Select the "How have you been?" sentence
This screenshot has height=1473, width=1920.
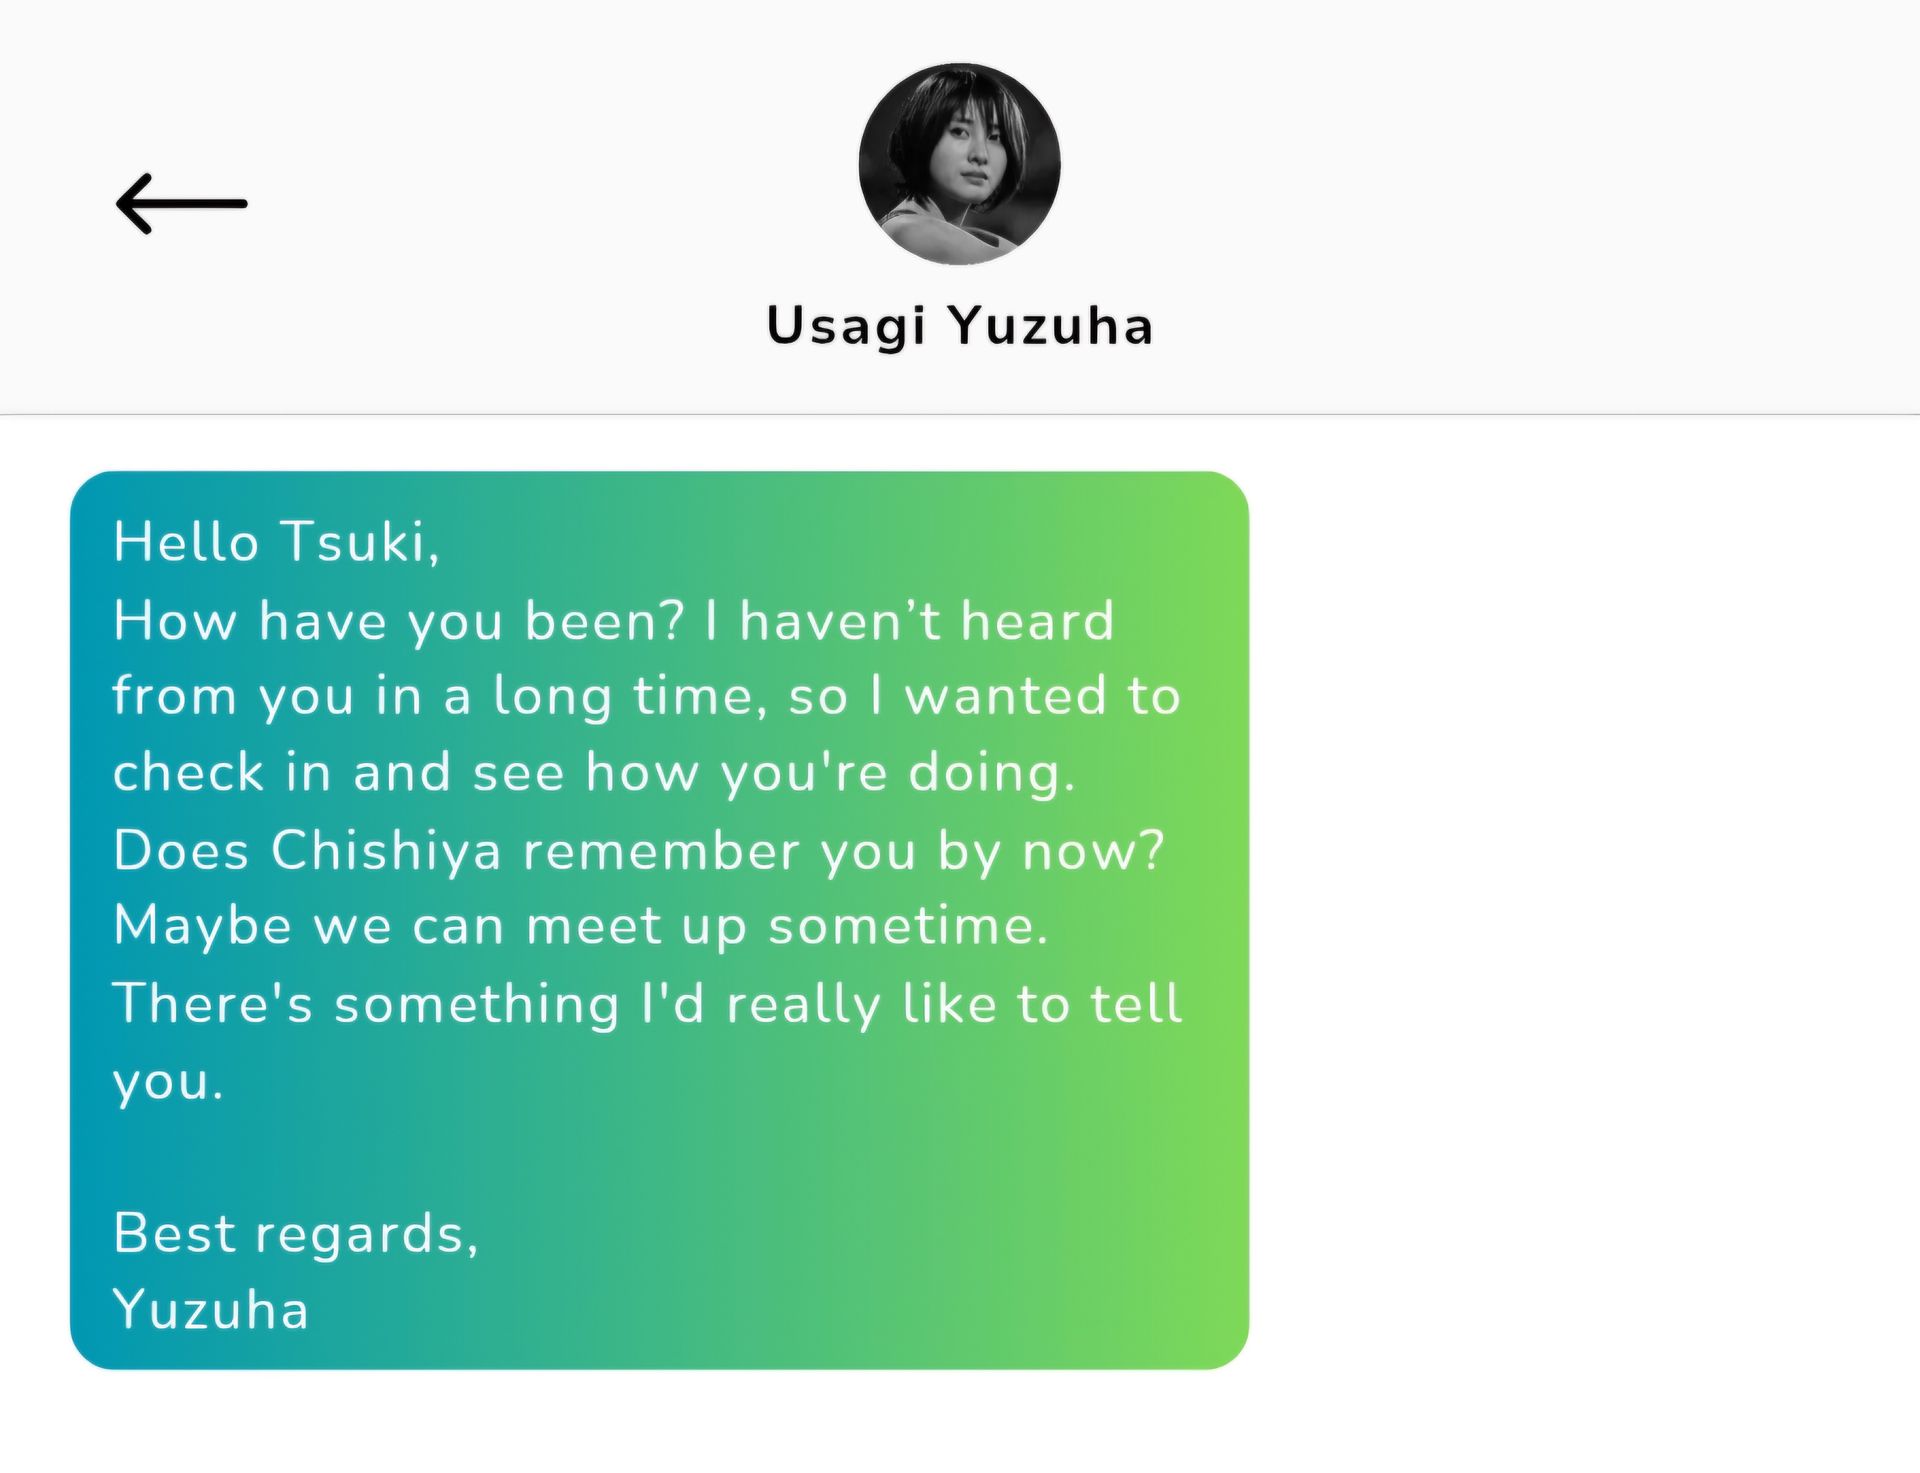click(x=399, y=621)
